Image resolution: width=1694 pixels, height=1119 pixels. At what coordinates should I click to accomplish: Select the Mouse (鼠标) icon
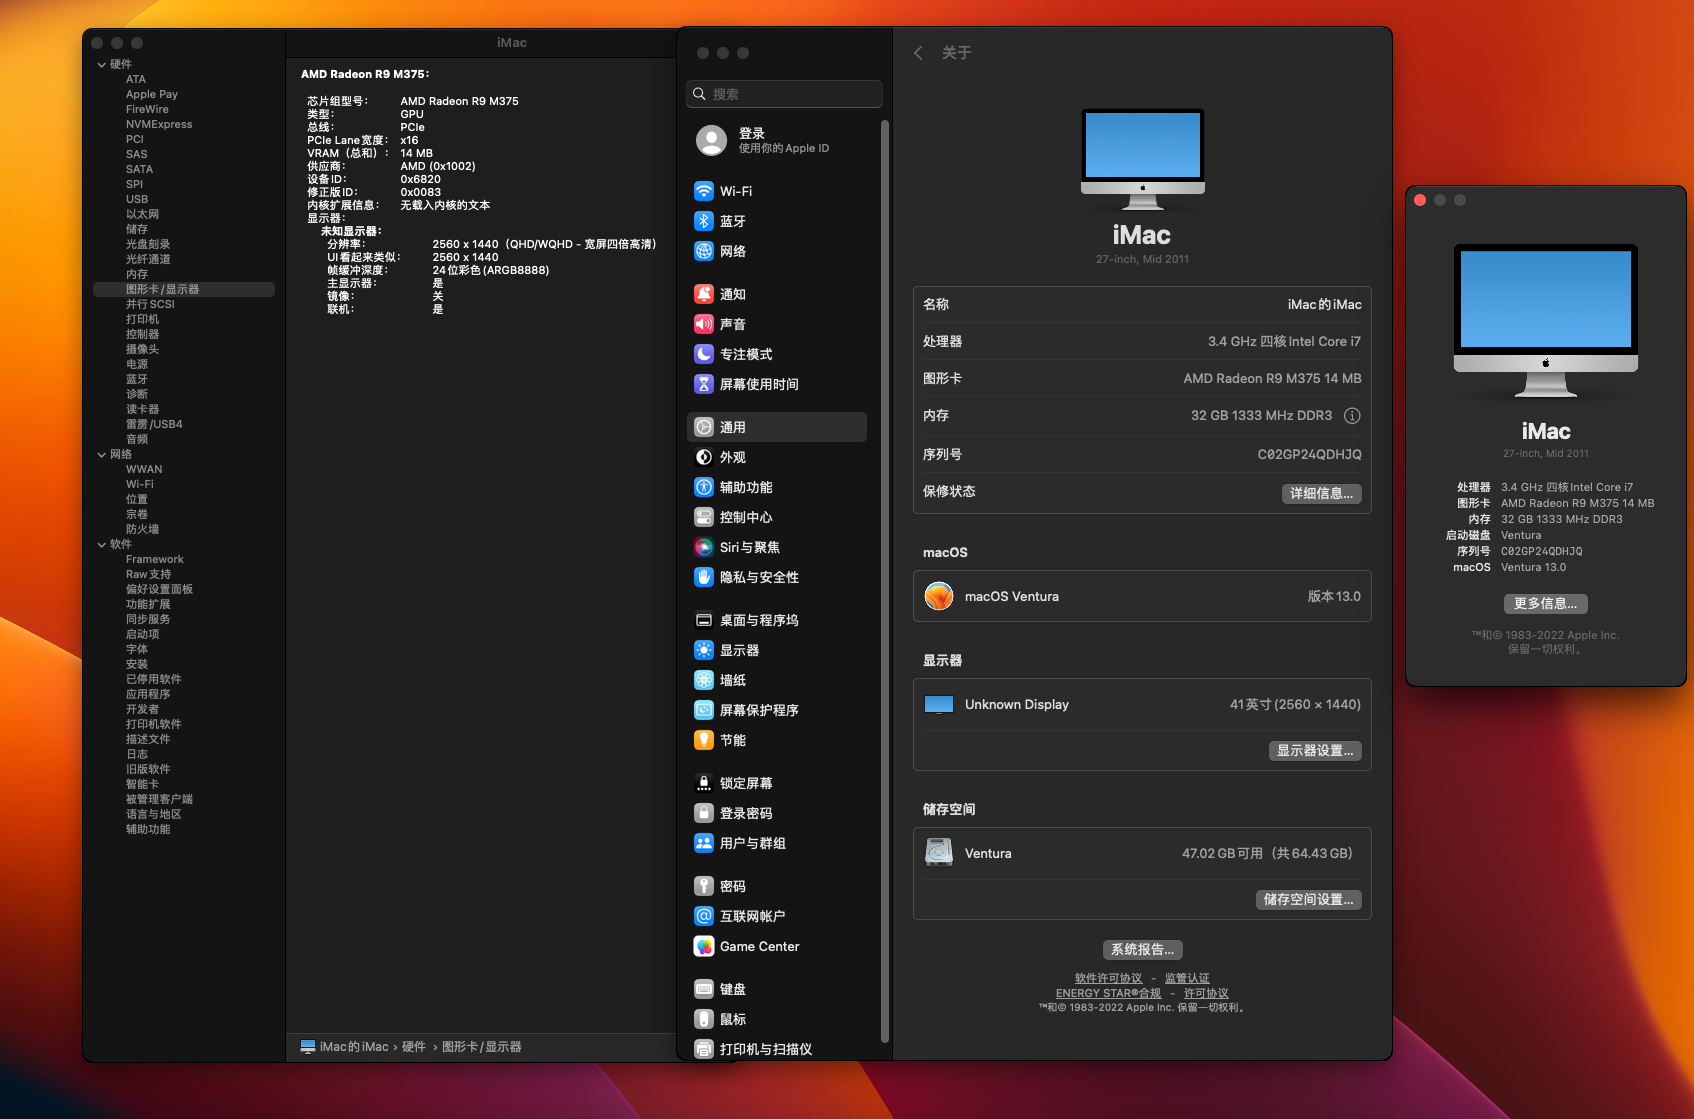pyautogui.click(x=704, y=1019)
